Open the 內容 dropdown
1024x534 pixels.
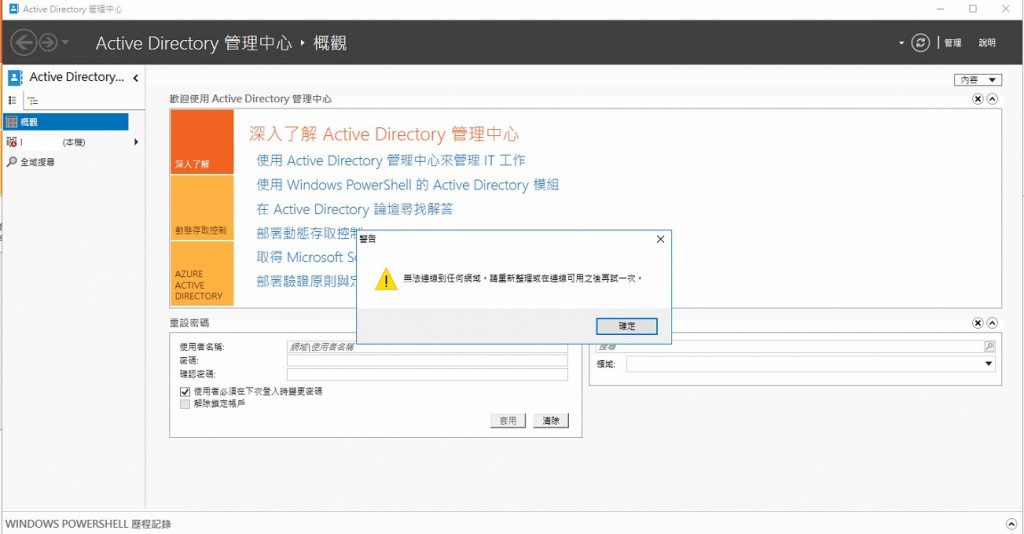(978, 80)
